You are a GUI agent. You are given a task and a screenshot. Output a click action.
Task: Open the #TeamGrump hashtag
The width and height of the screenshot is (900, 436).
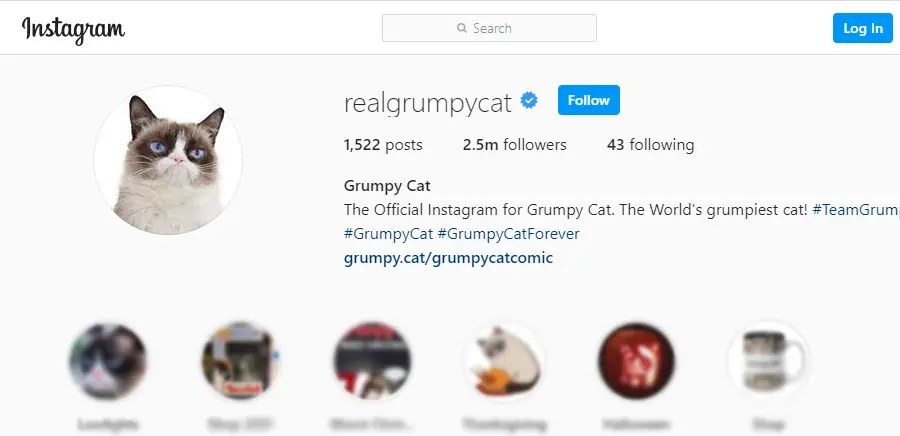(x=856, y=210)
